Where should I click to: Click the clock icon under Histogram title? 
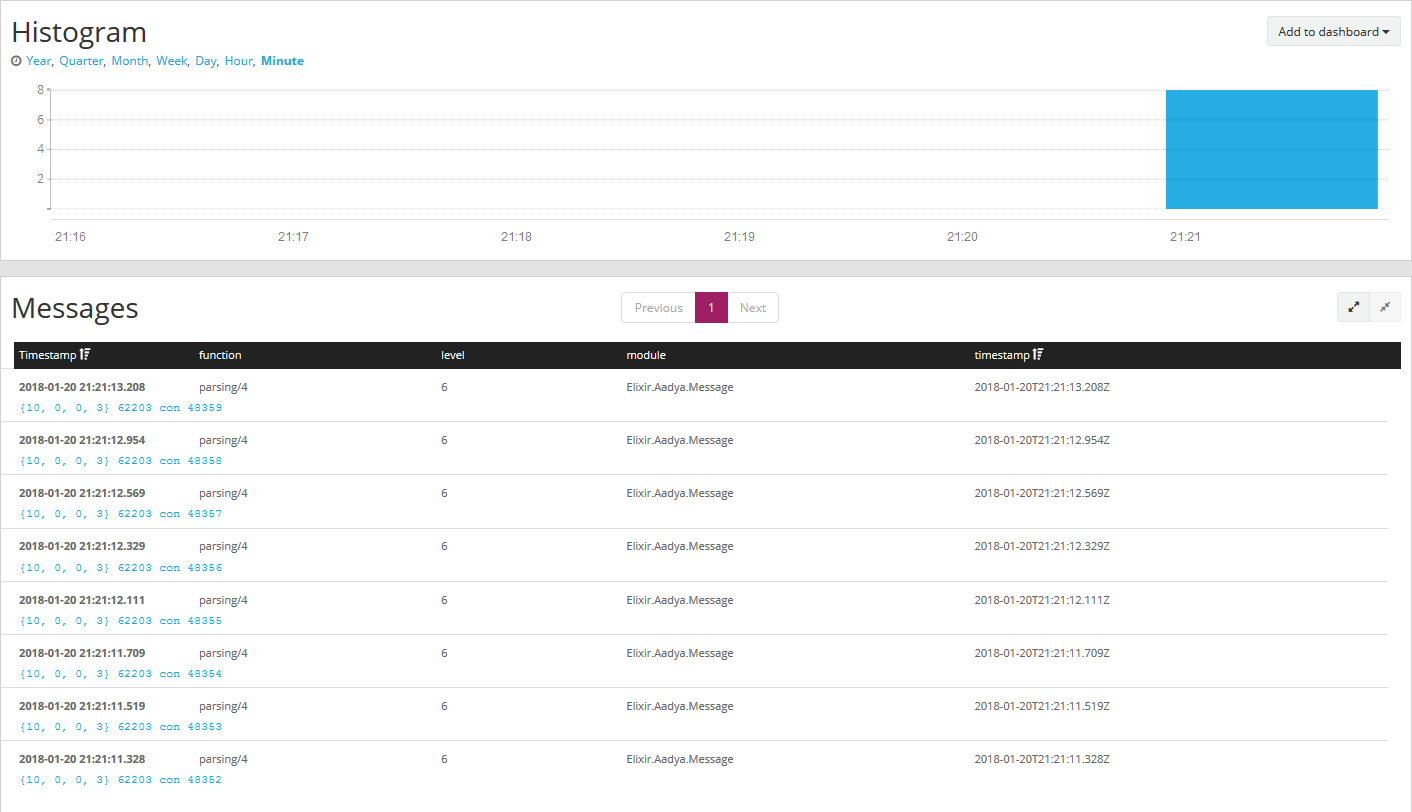click(16, 61)
